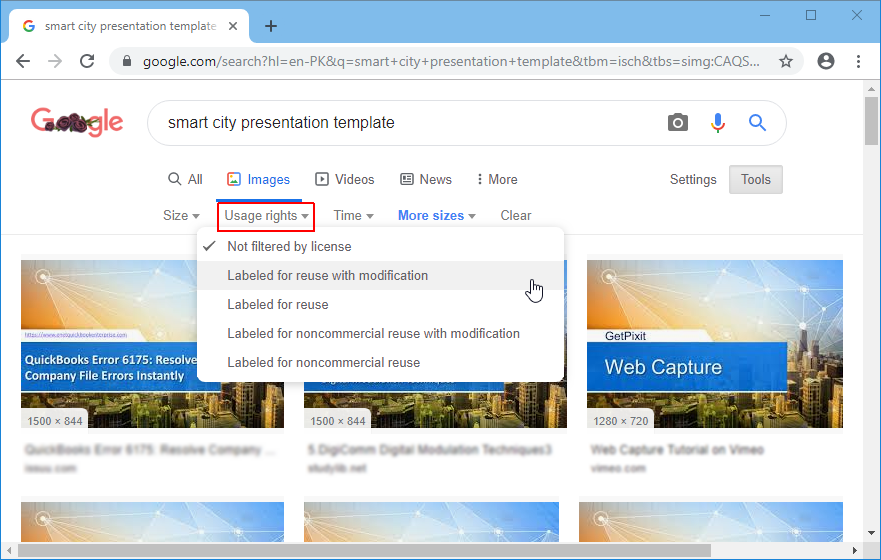
Task: Click the scroll right arrow
Action: tap(855, 550)
